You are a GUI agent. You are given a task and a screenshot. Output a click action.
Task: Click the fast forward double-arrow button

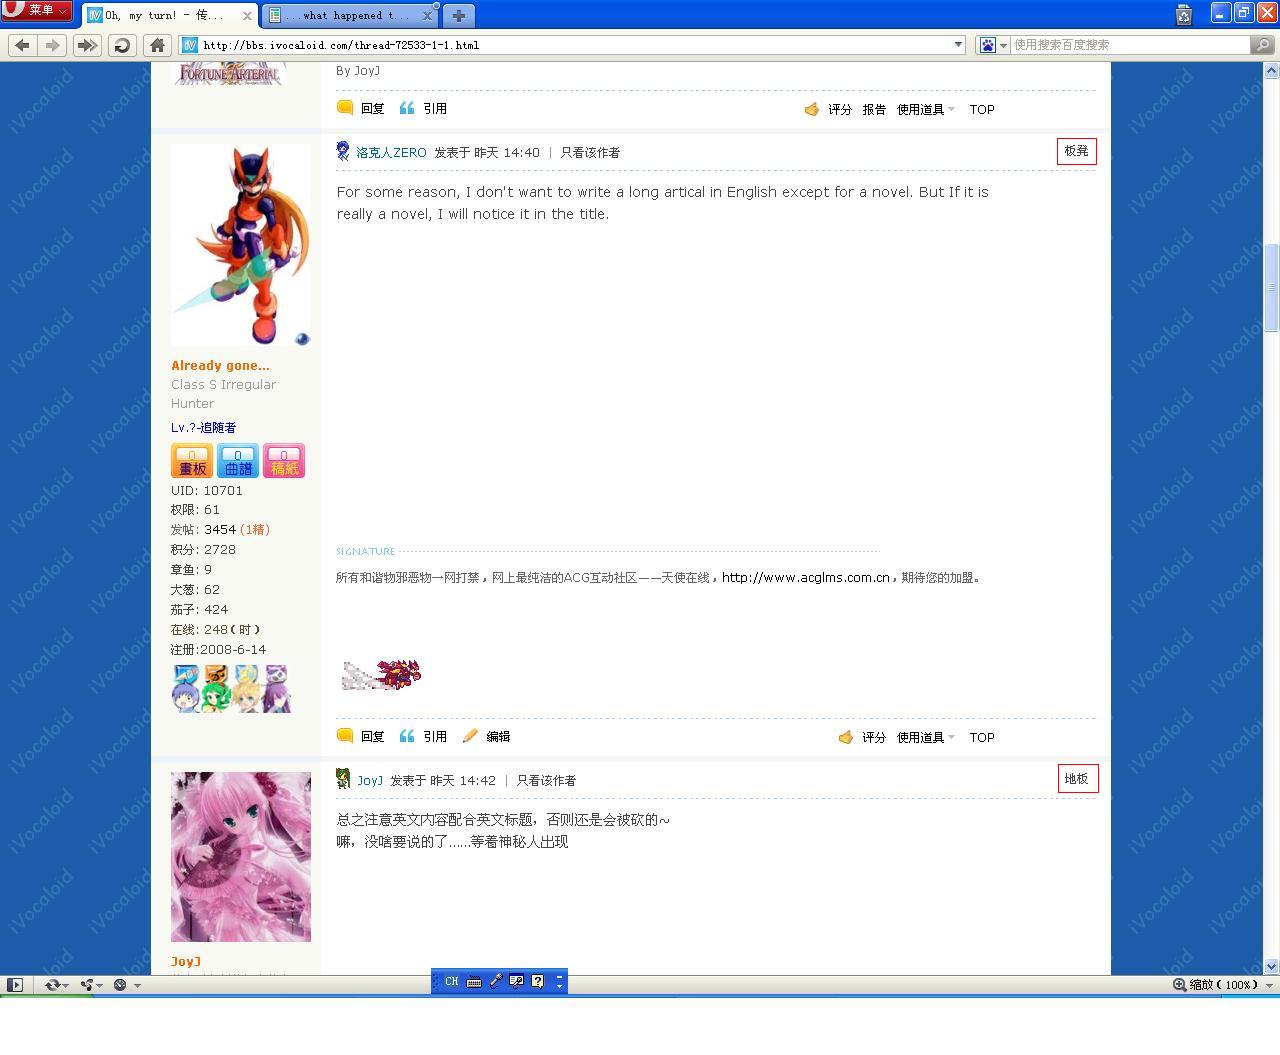pos(88,45)
